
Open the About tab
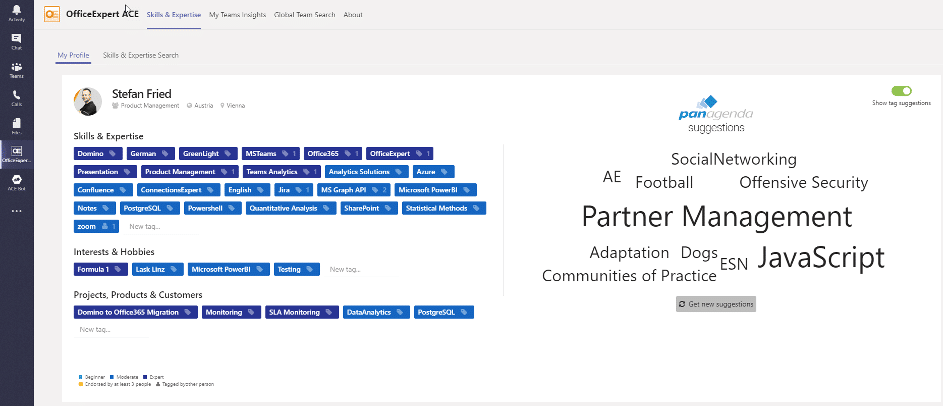click(x=353, y=15)
